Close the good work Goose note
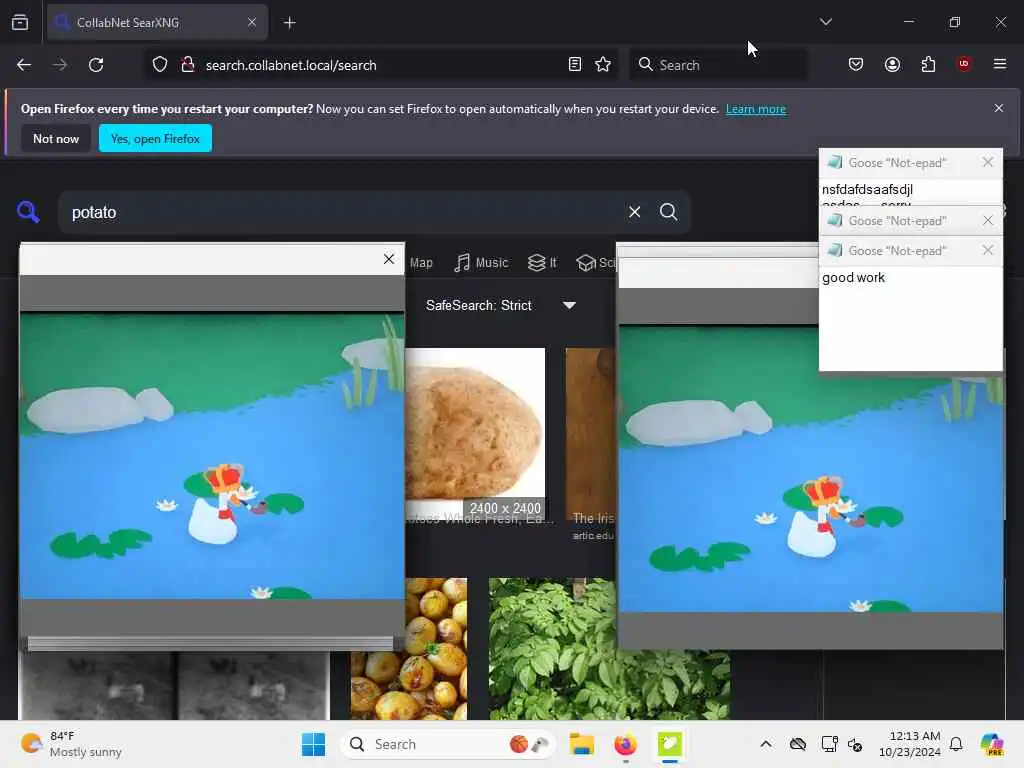This screenshot has height=768, width=1024. click(x=987, y=250)
